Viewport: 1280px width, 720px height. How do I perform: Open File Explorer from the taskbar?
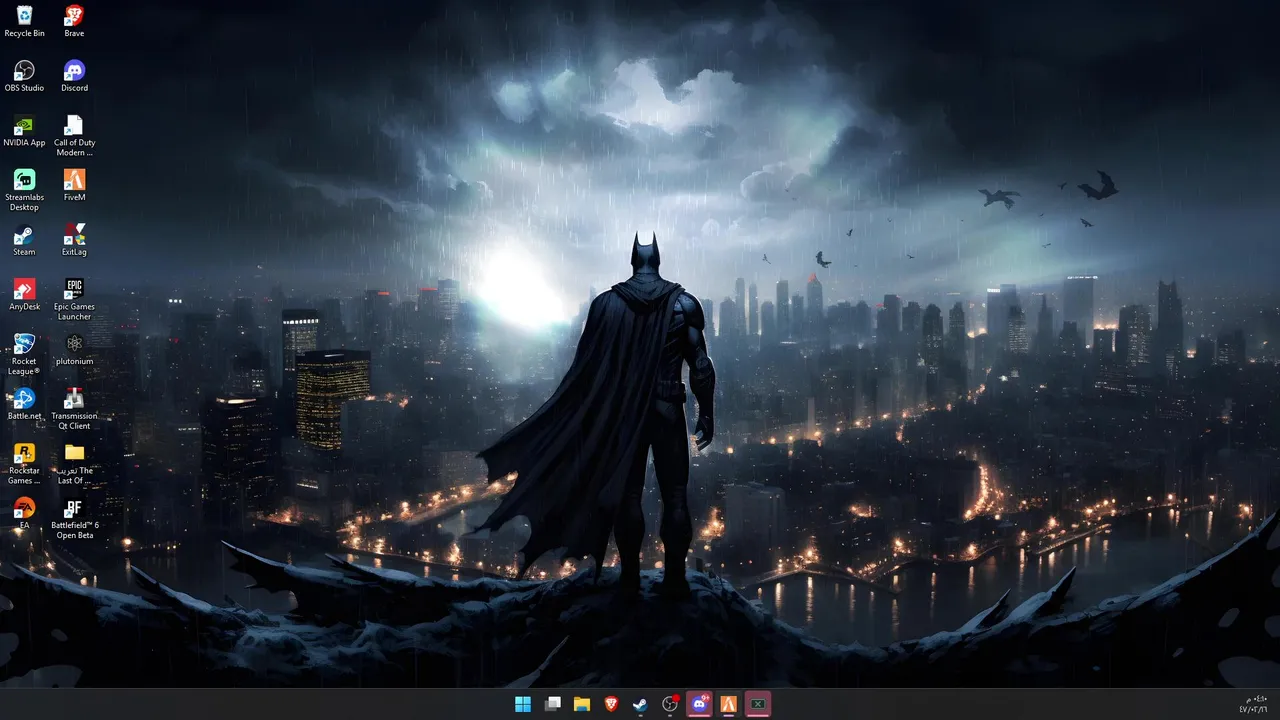(582, 704)
